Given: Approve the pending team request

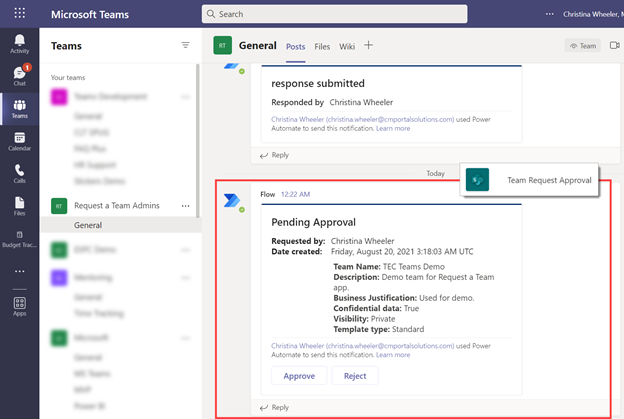Looking at the screenshot, I should (299, 376).
